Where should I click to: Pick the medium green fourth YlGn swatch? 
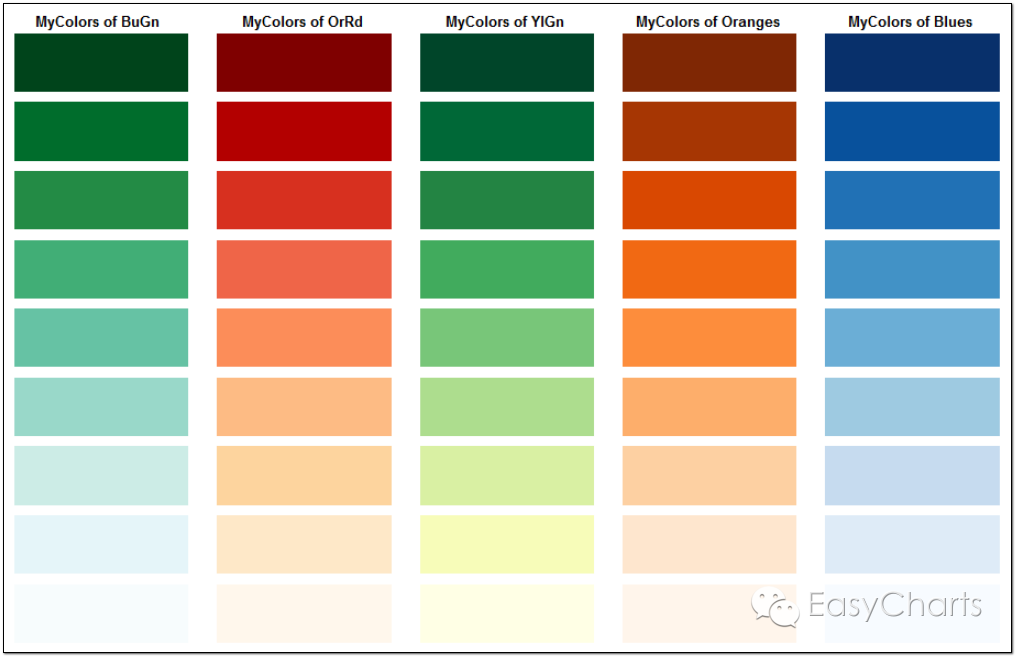pyautogui.click(x=507, y=269)
